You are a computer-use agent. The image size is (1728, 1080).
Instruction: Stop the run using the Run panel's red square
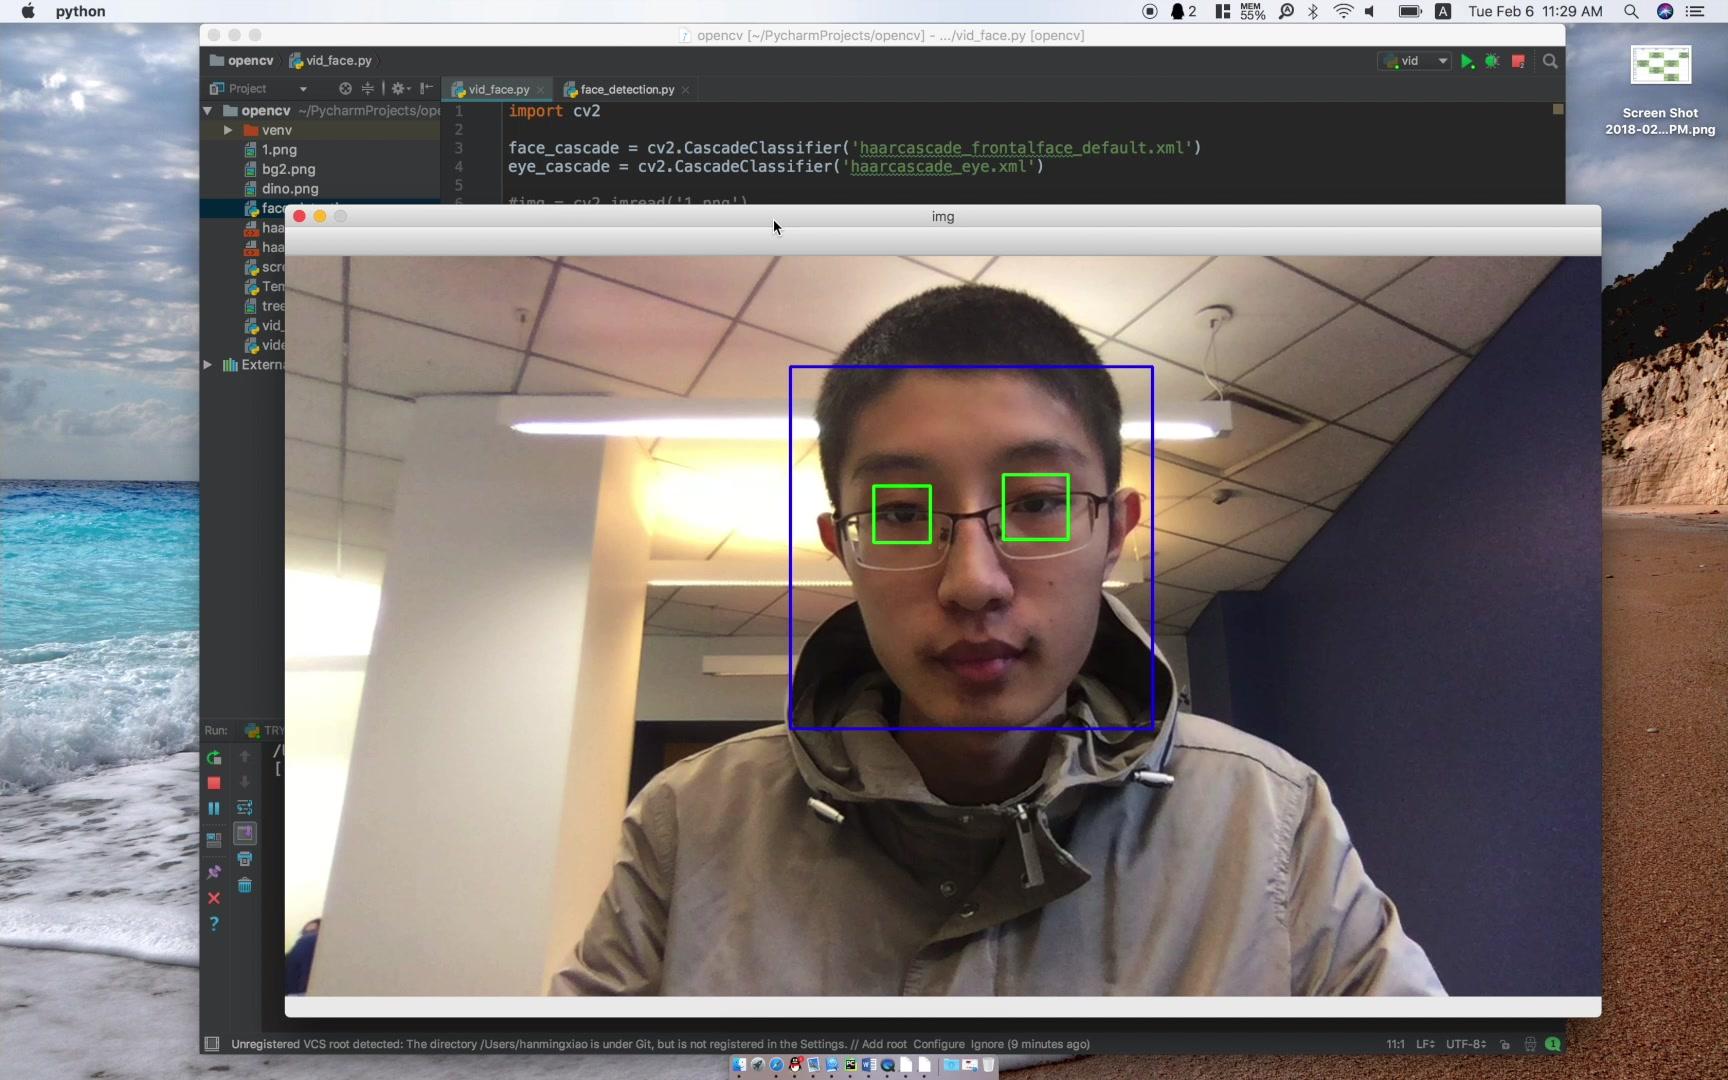tap(214, 783)
